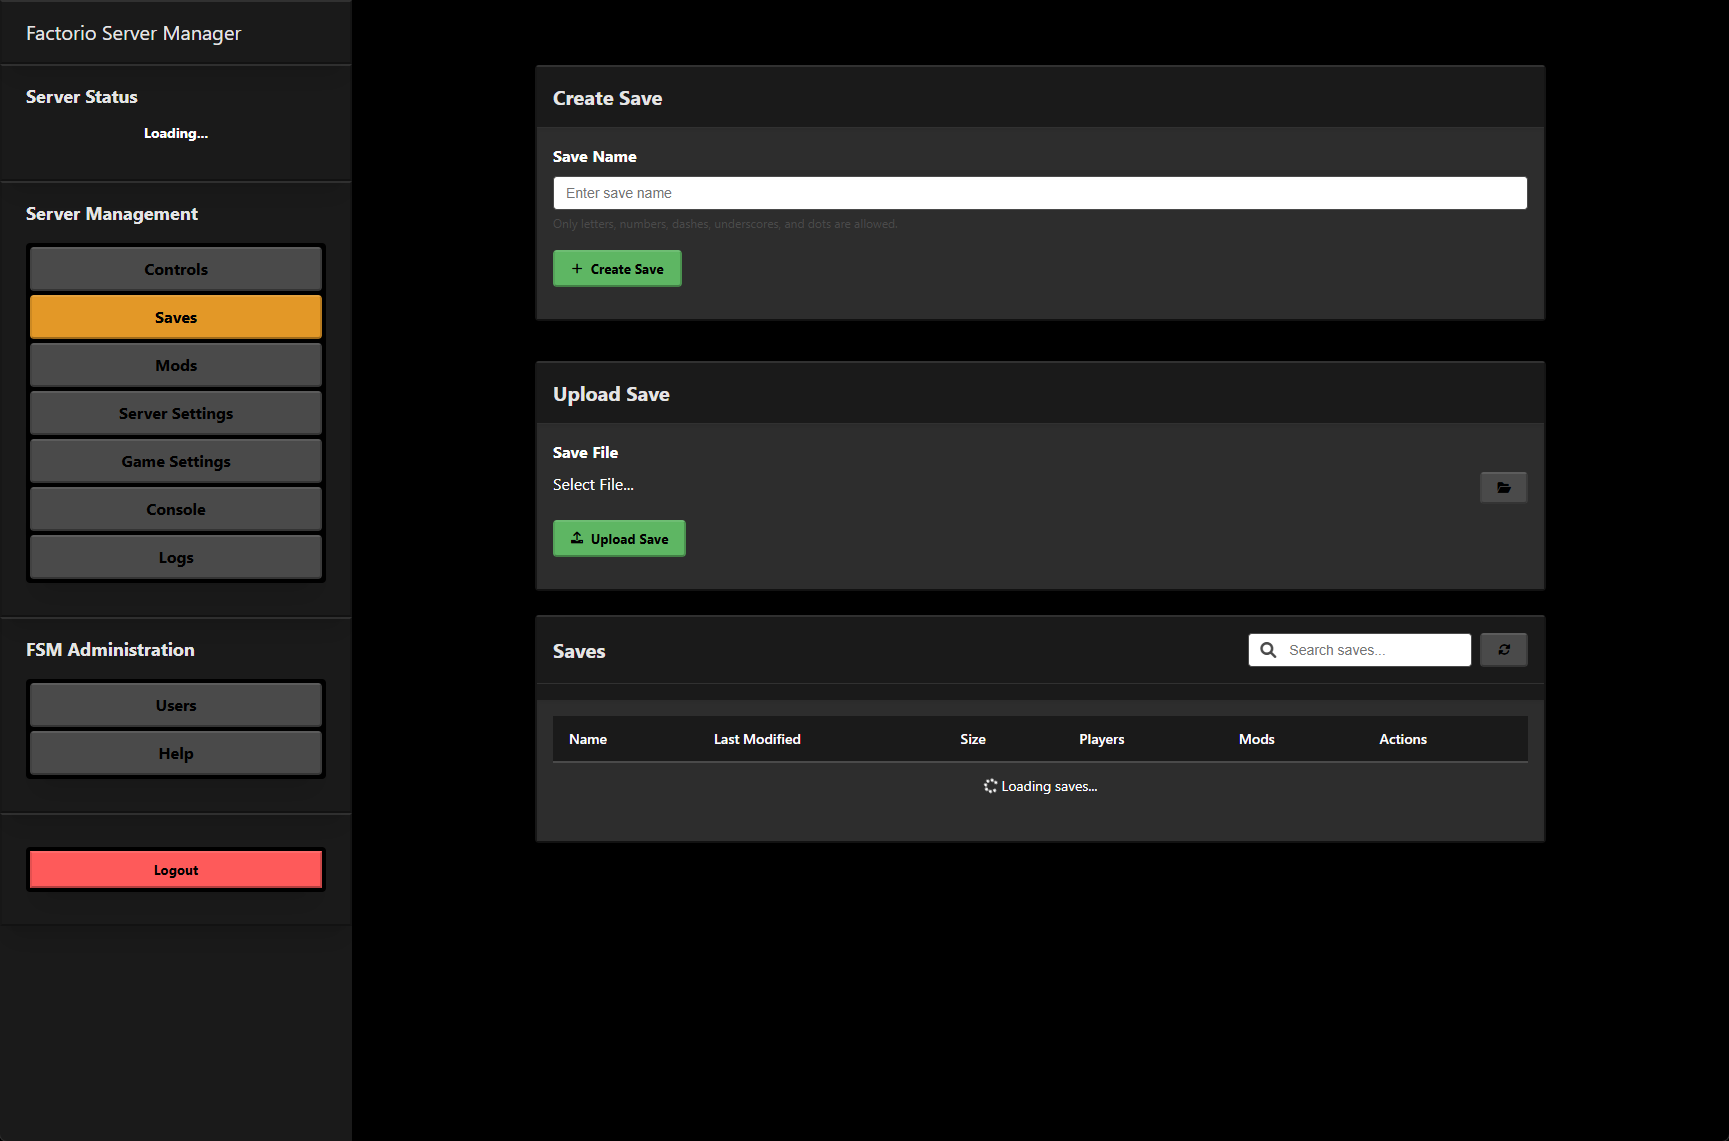
Task: Focus the Enter save name field
Action: 1040,193
